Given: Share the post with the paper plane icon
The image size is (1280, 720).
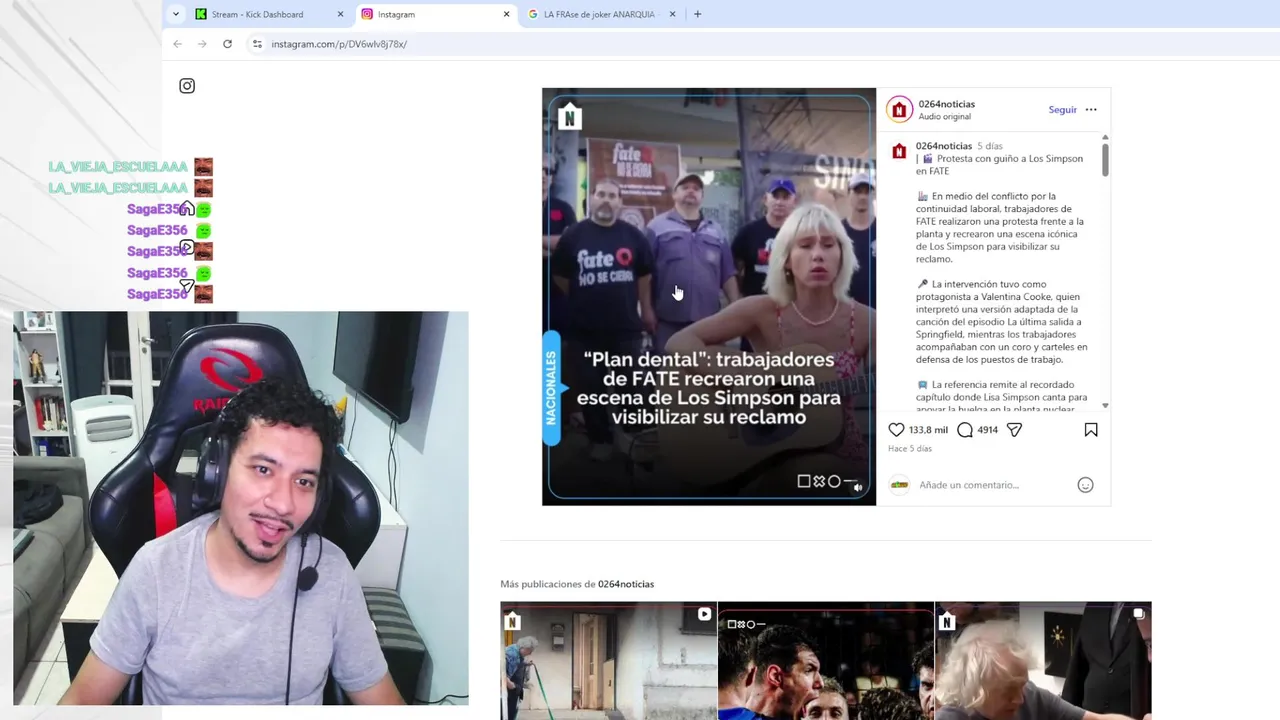Looking at the screenshot, I should point(1014,430).
